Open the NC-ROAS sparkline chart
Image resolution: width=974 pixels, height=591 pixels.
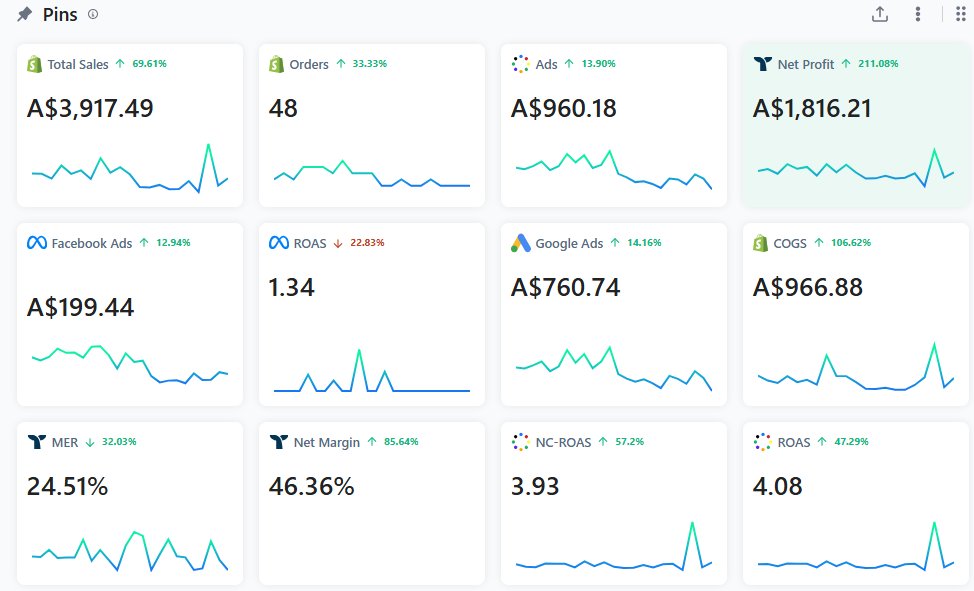click(614, 546)
